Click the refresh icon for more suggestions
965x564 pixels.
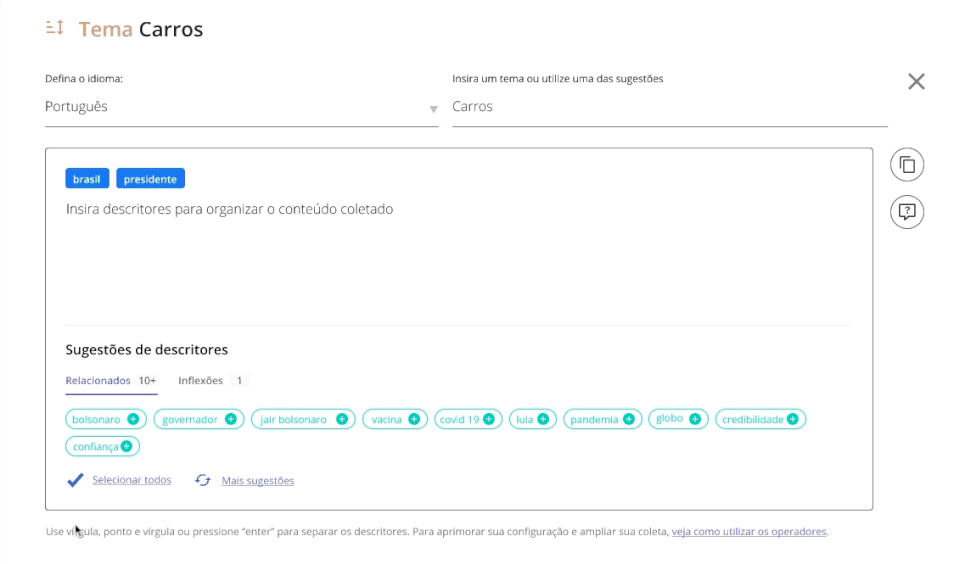pos(203,480)
